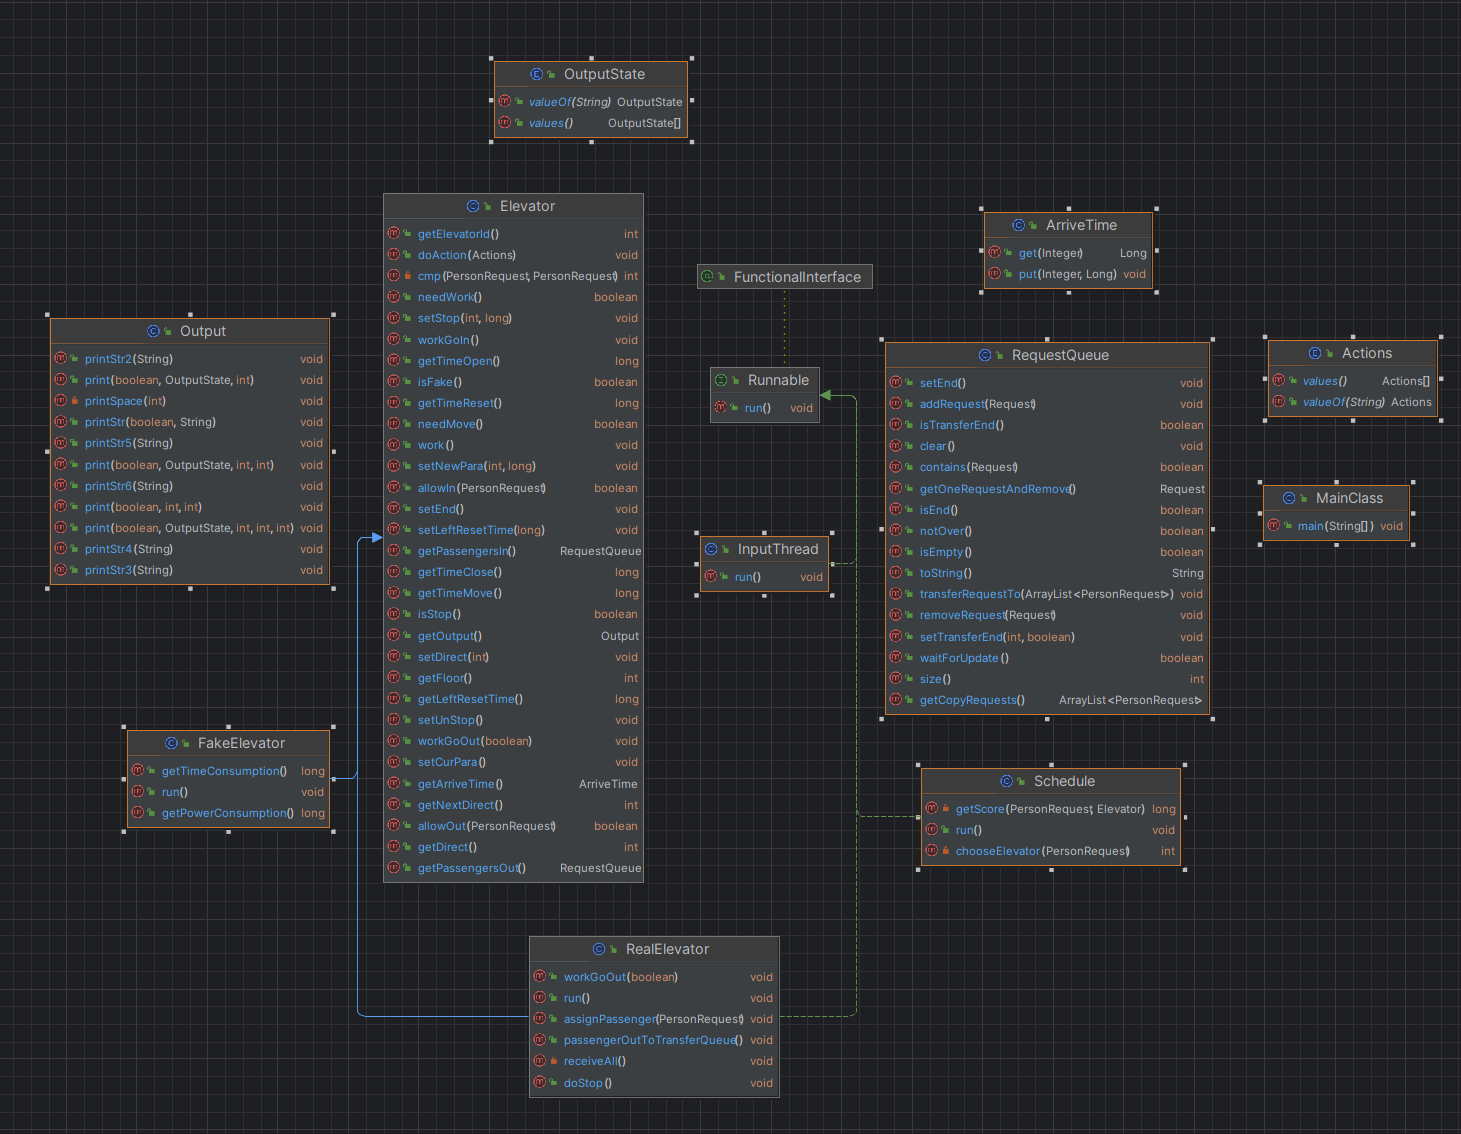
Task: Click the class icon beside ArriveTime header
Action: point(1019,225)
